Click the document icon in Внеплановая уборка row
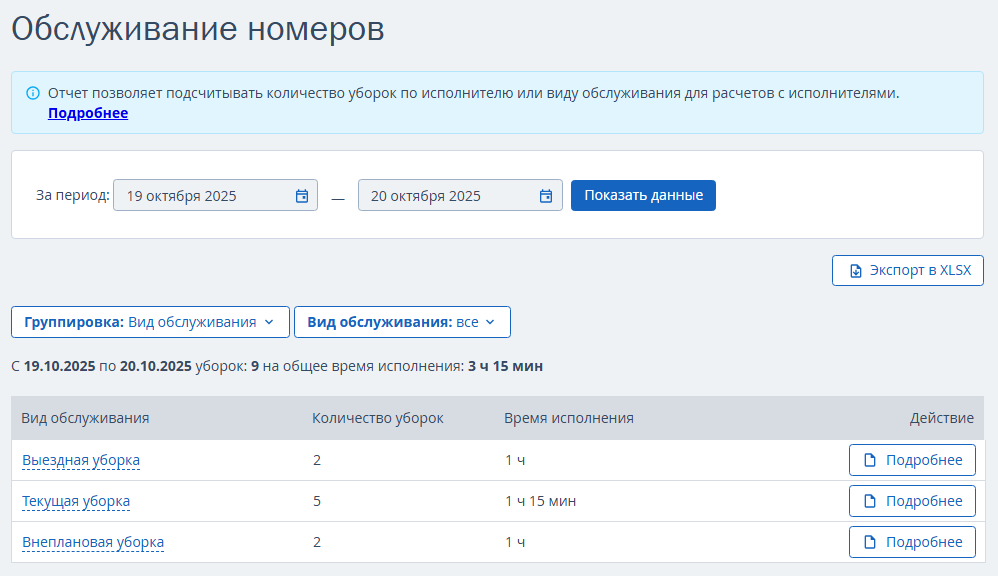The image size is (998, 576). pyautogui.click(x=870, y=542)
